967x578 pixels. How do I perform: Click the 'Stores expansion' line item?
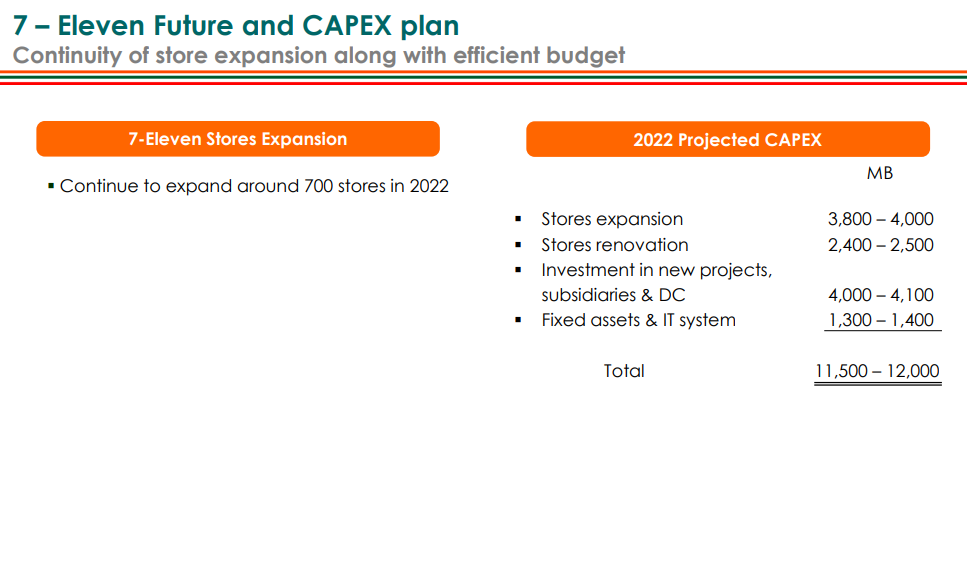click(x=612, y=219)
